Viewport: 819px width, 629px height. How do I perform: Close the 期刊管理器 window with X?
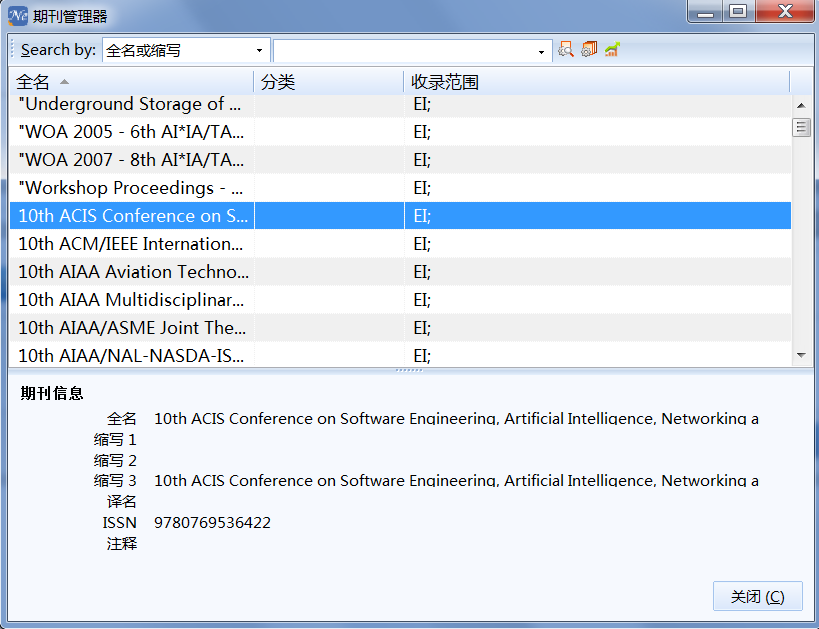pos(785,11)
